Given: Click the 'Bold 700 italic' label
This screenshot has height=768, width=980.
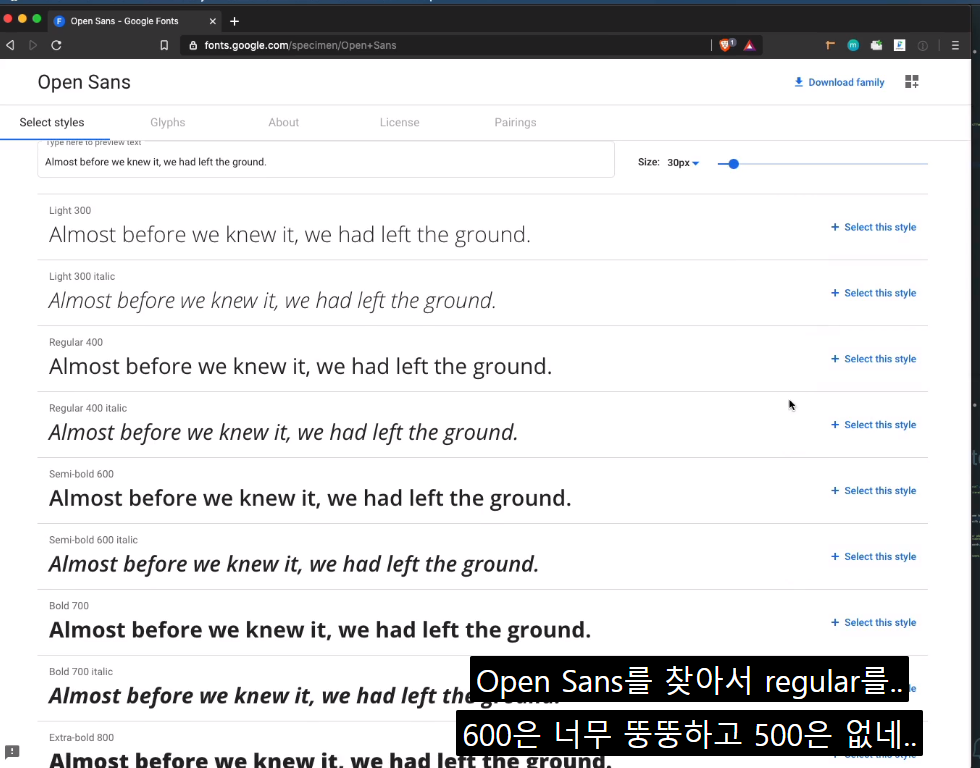Looking at the screenshot, I should click(x=81, y=672).
